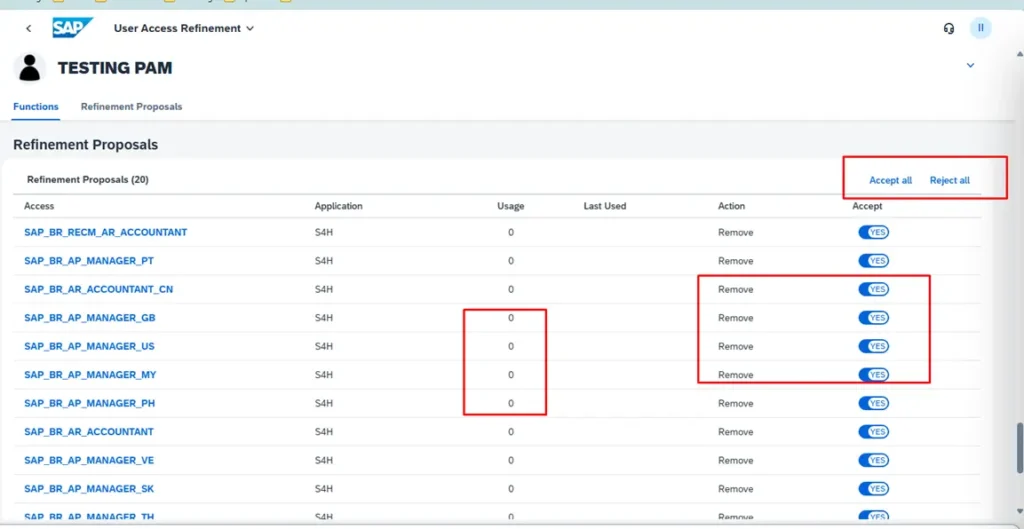Open the headset support icon
This screenshot has width=1024, height=529.
[x=949, y=29]
